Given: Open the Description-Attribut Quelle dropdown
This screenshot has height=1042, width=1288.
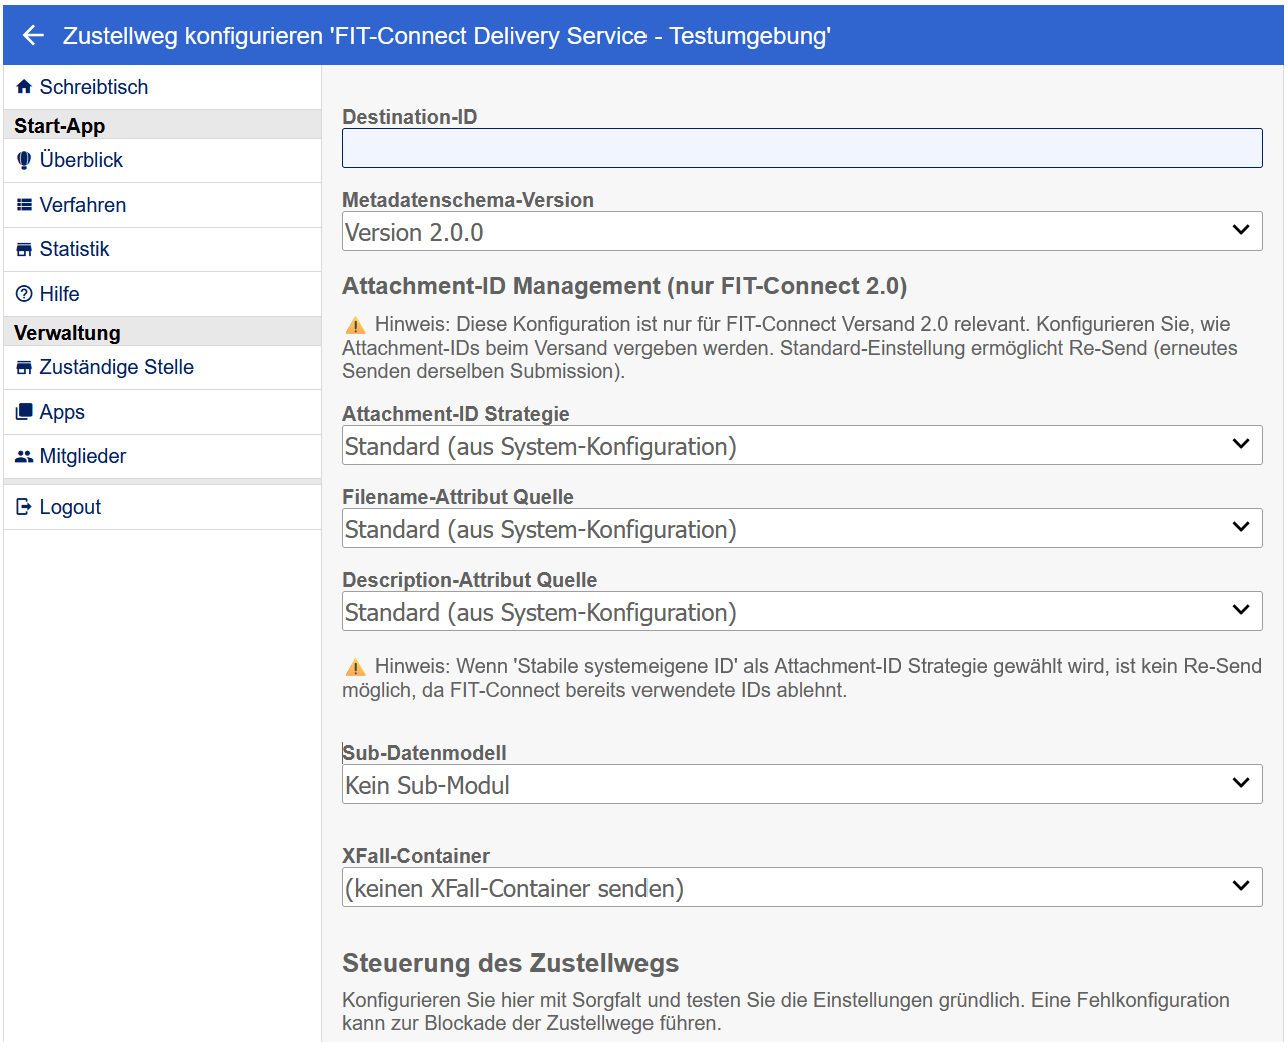Looking at the screenshot, I should point(802,611).
